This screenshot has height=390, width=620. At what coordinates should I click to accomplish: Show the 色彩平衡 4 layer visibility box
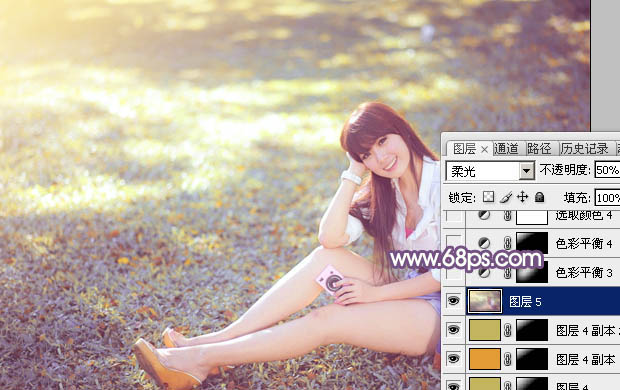(x=454, y=243)
